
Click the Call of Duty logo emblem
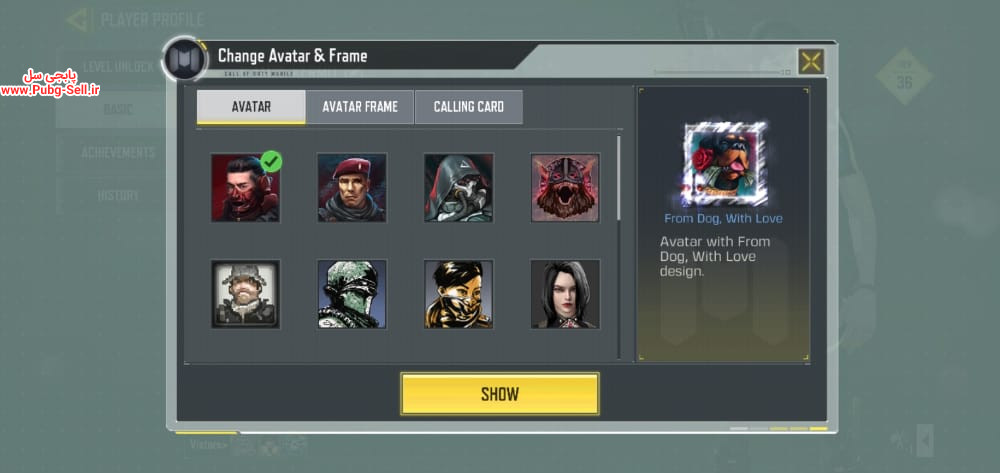point(184,59)
